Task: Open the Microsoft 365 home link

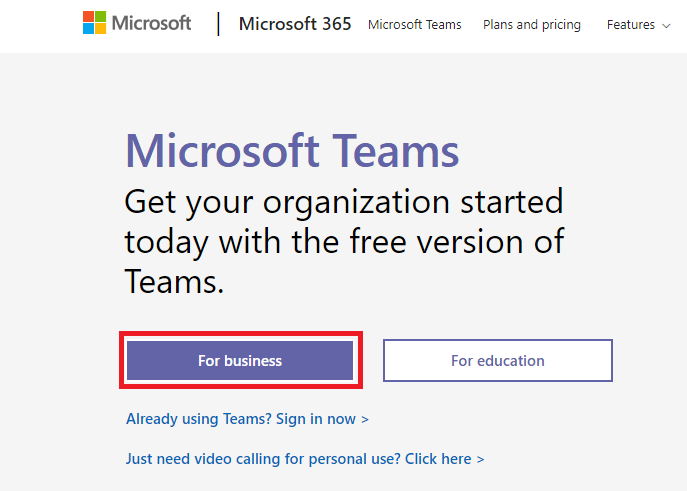Action: tap(295, 24)
